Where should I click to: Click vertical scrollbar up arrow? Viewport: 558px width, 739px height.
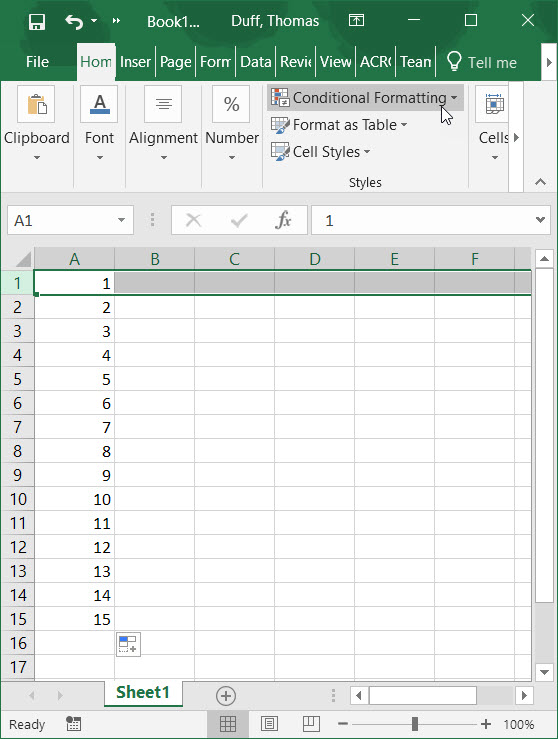pyautogui.click(x=544, y=259)
